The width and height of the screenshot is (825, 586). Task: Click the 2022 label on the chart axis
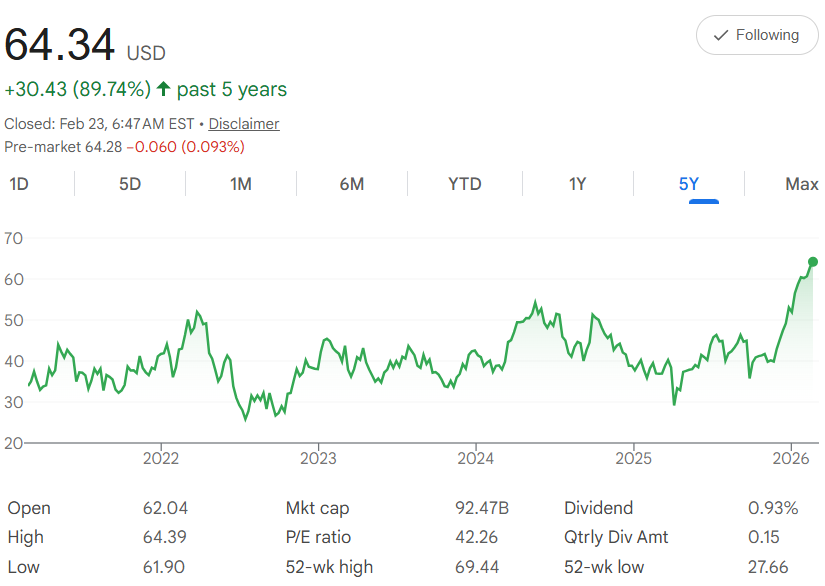161,460
